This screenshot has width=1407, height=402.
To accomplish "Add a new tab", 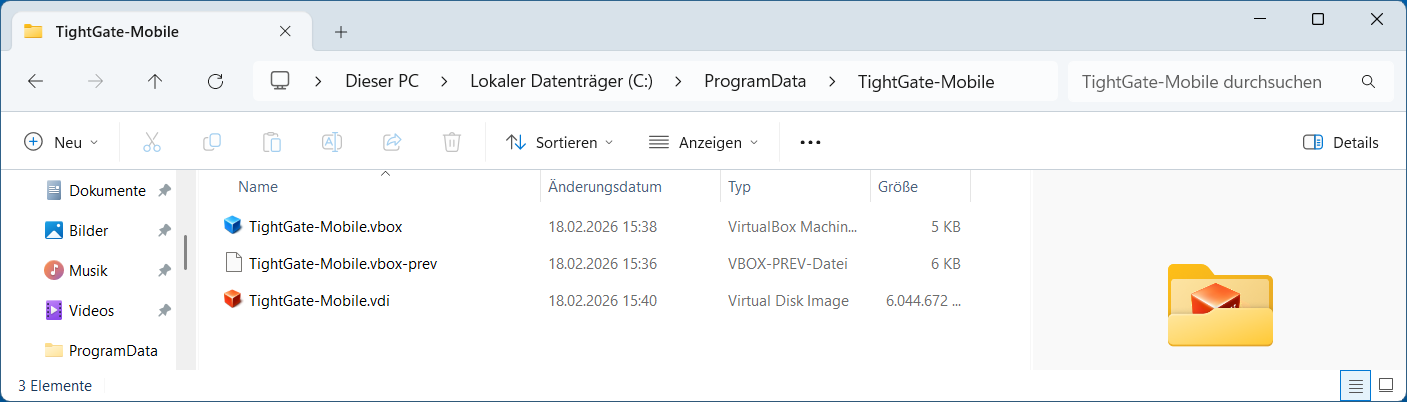I will [341, 32].
